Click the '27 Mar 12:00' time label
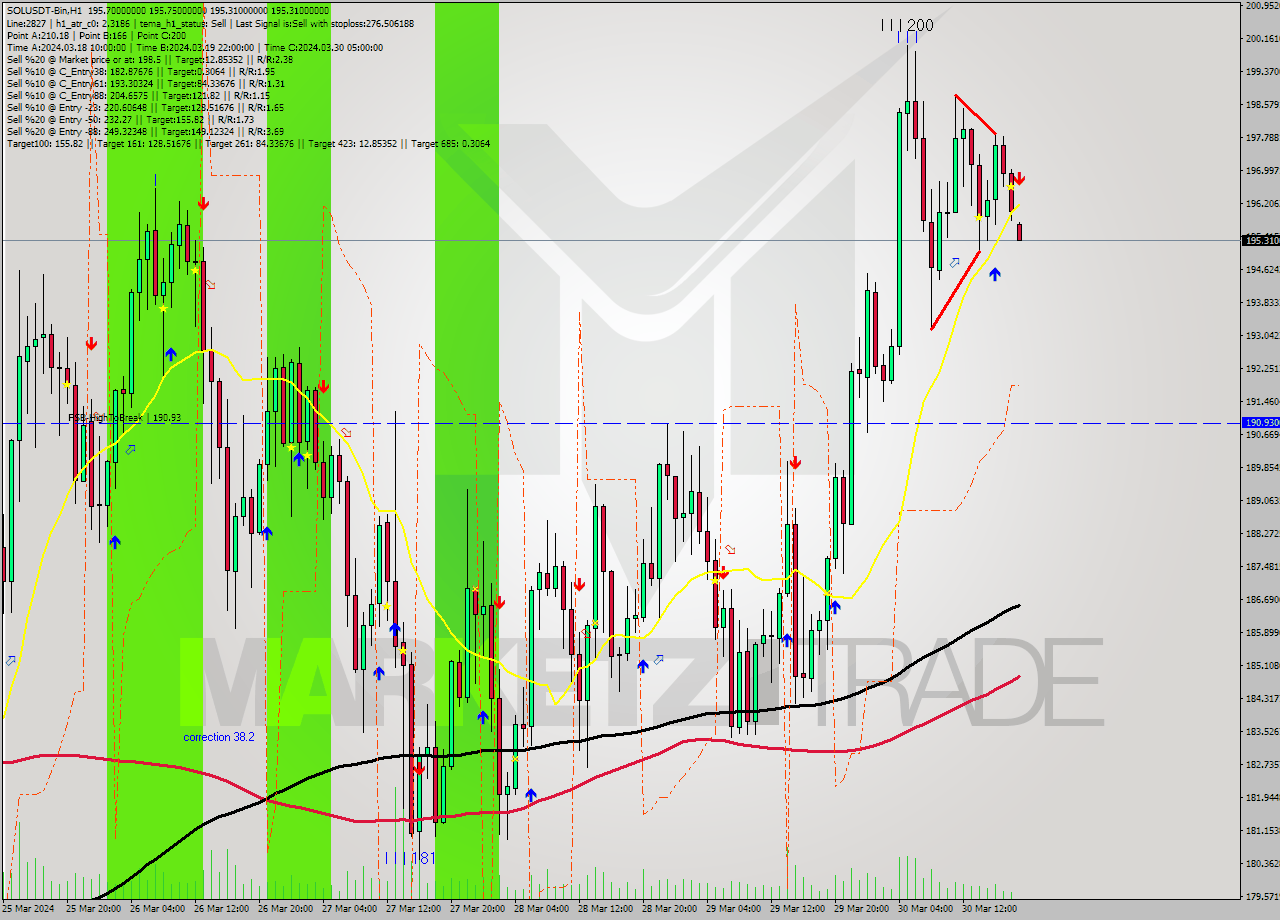This screenshot has width=1280, height=920. point(416,909)
